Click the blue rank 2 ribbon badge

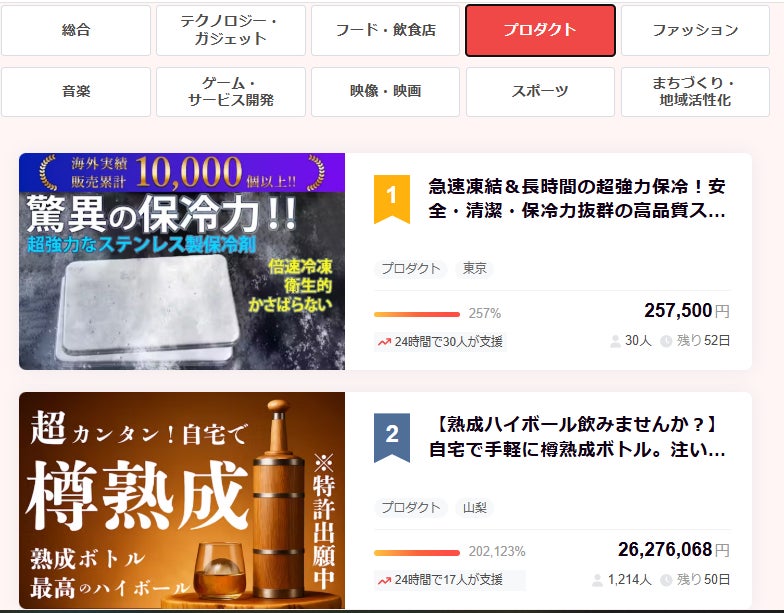392,438
